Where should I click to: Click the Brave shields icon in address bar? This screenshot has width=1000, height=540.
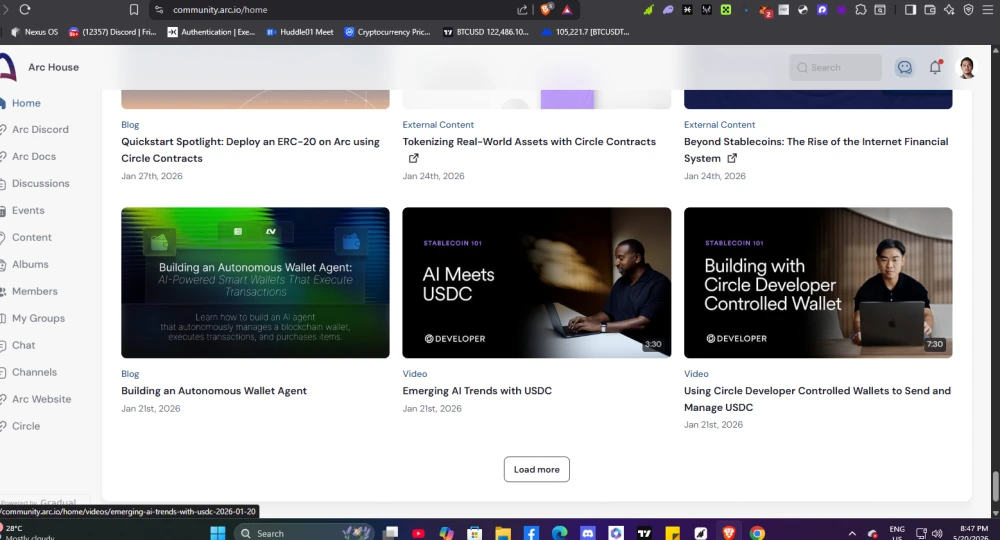coord(546,10)
